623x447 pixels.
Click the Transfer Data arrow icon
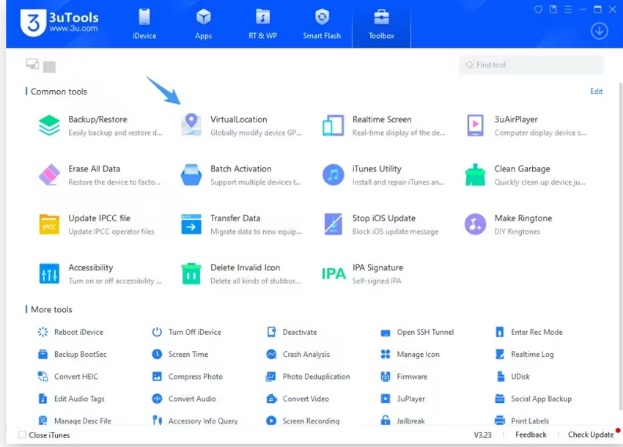[191, 224]
